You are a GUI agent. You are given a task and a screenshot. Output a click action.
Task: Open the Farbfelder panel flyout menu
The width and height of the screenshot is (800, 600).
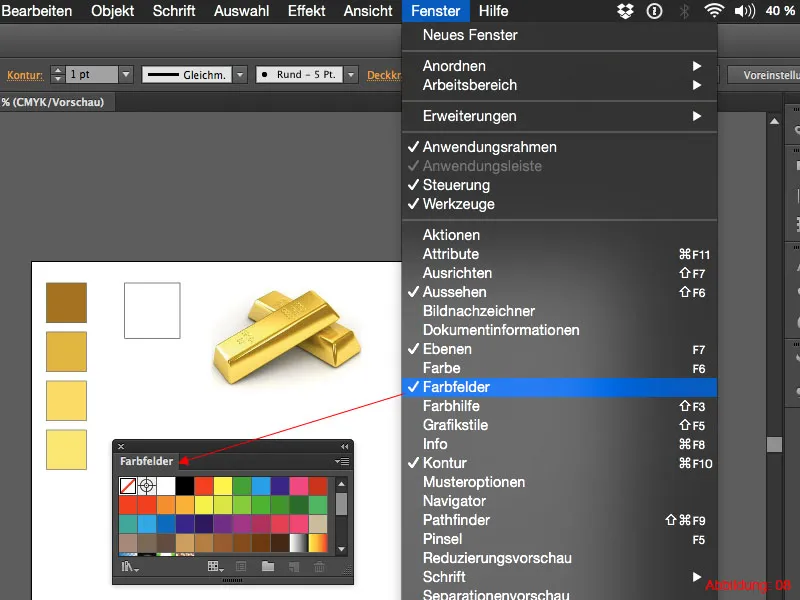342,461
